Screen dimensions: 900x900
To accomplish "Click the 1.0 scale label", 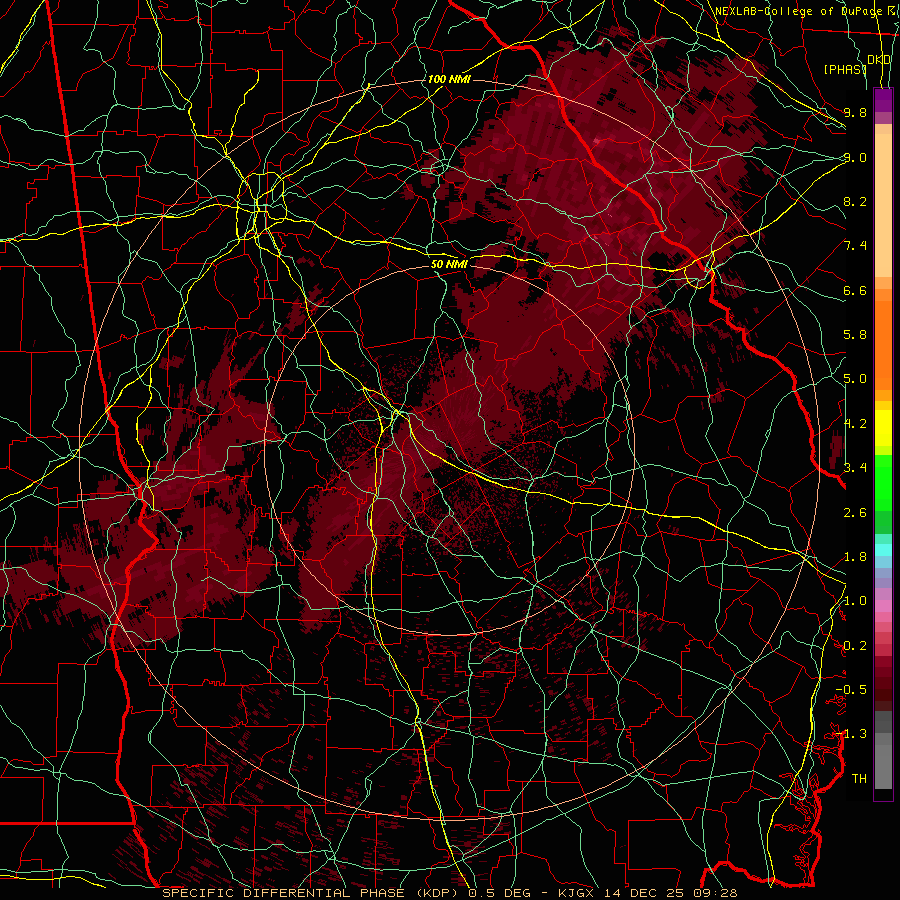I will 855,601.
